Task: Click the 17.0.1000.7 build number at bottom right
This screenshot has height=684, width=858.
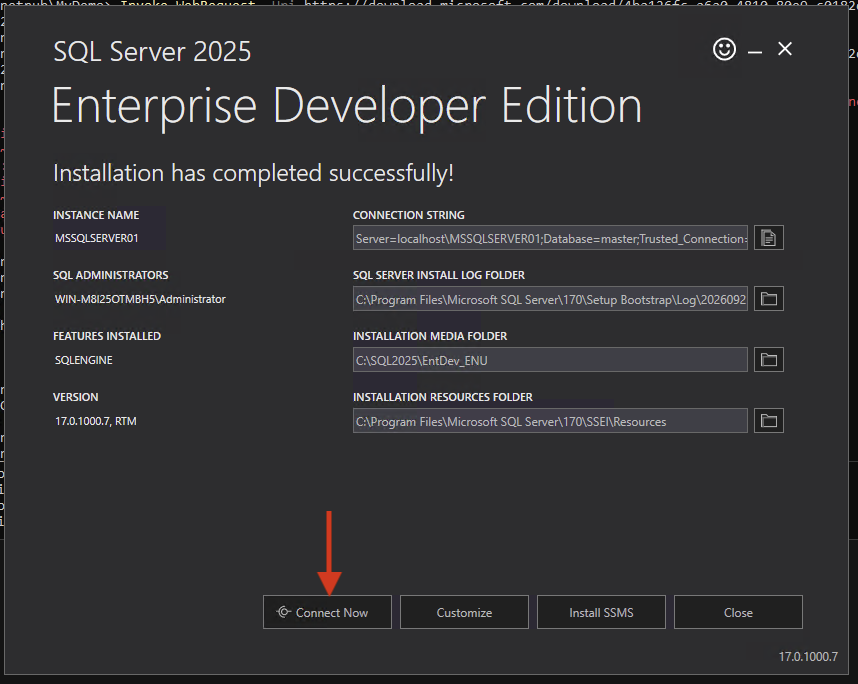Action: coord(808,656)
